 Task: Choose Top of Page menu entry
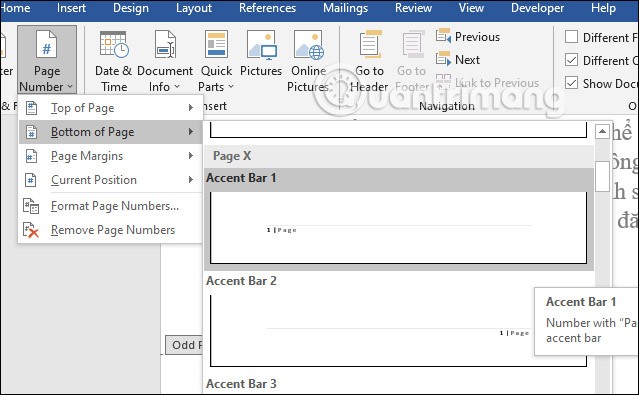point(110,108)
